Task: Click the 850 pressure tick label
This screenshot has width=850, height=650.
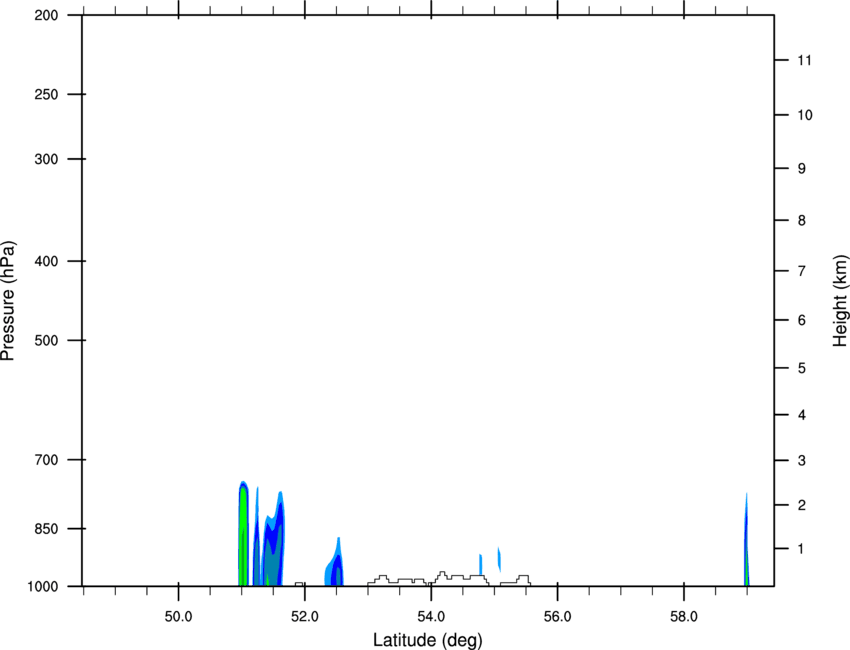Action: 46,529
